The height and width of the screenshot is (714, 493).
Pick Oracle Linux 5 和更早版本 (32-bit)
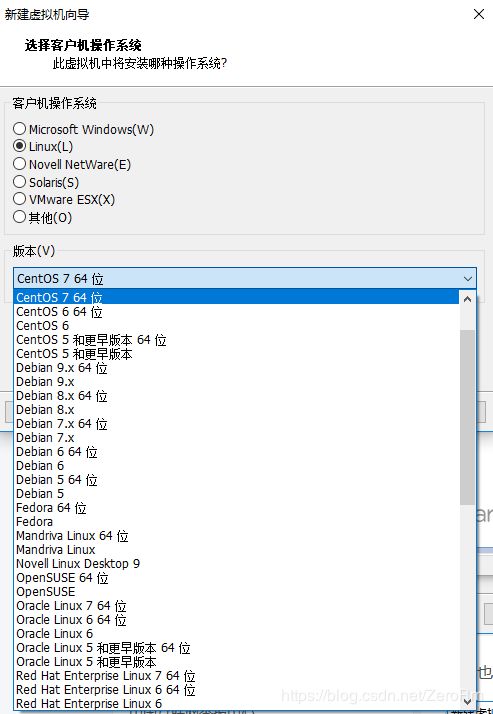click(236, 662)
